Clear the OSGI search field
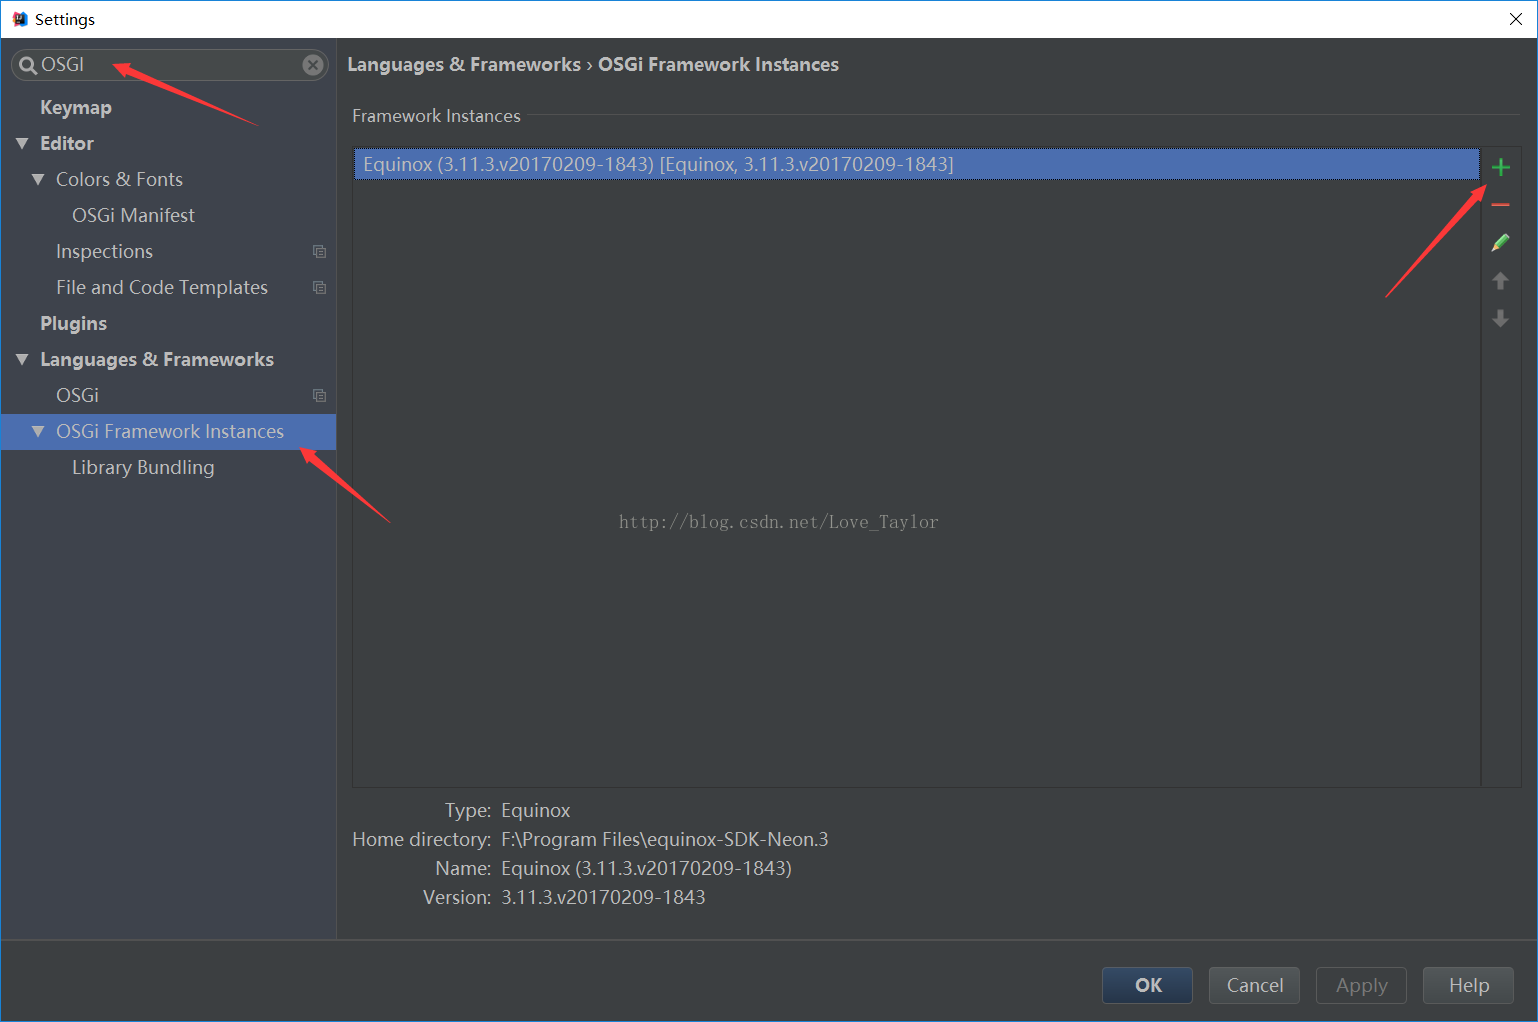Screen dimensions: 1538x1022 pos(313,65)
